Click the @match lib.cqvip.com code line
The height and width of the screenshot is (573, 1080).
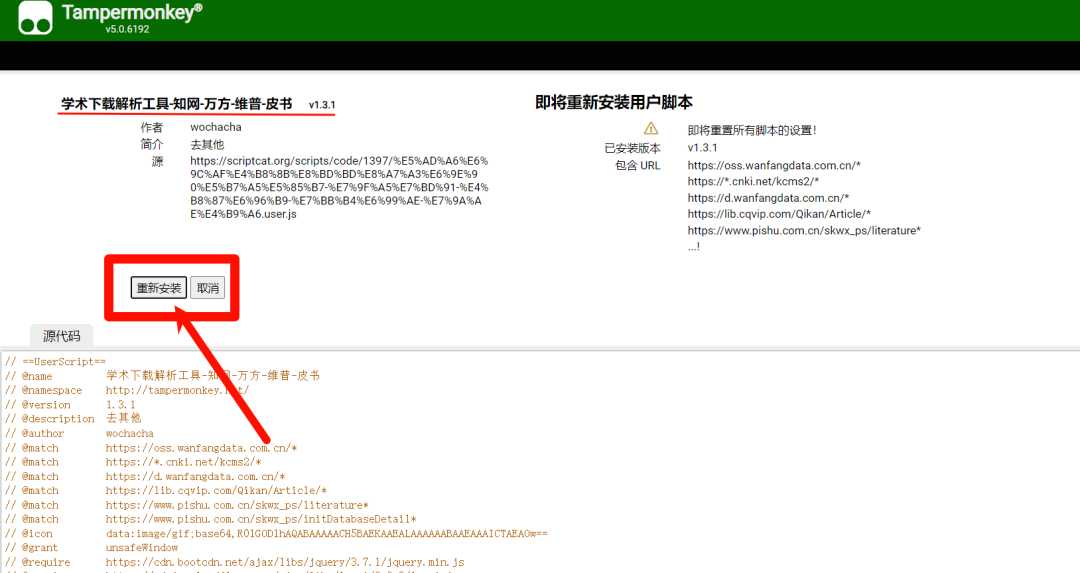[166, 490]
